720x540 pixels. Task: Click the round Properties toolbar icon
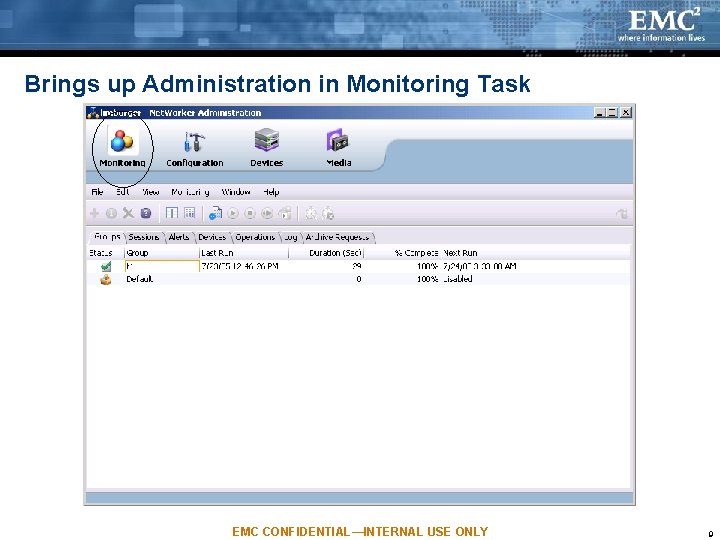pos(111,213)
